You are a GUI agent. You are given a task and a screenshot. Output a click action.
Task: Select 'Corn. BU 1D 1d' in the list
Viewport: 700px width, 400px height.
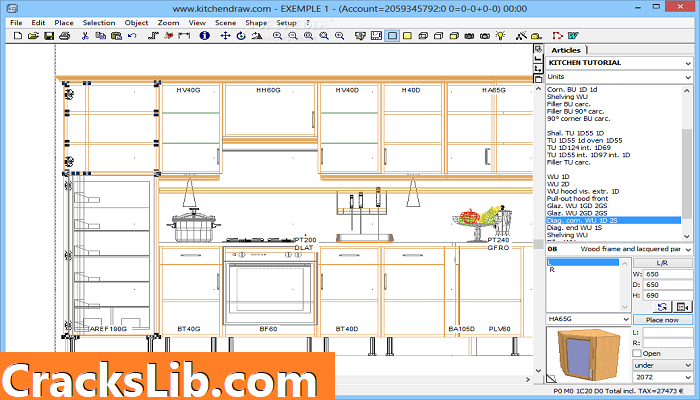(572, 89)
